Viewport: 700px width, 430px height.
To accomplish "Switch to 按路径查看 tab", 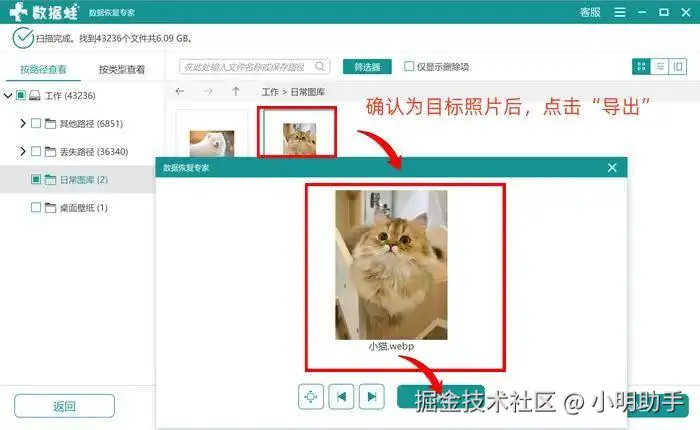I will point(43,69).
